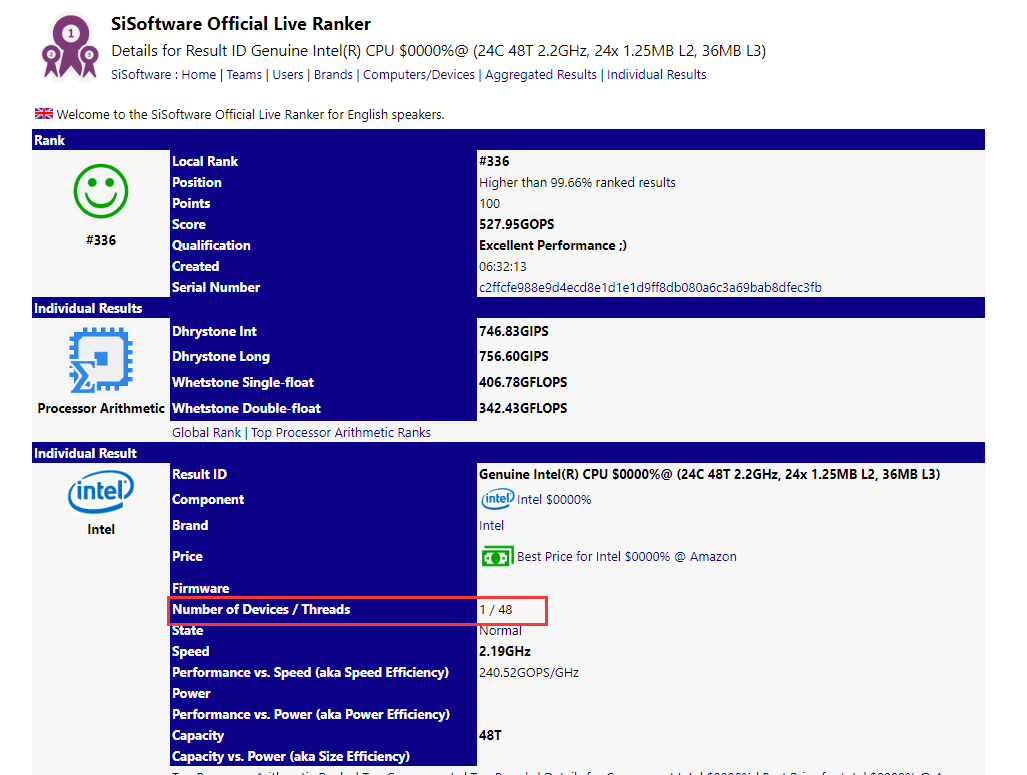1027x775 pixels.
Task: Click the green smiley rank icon
Action: pyautogui.click(x=101, y=191)
